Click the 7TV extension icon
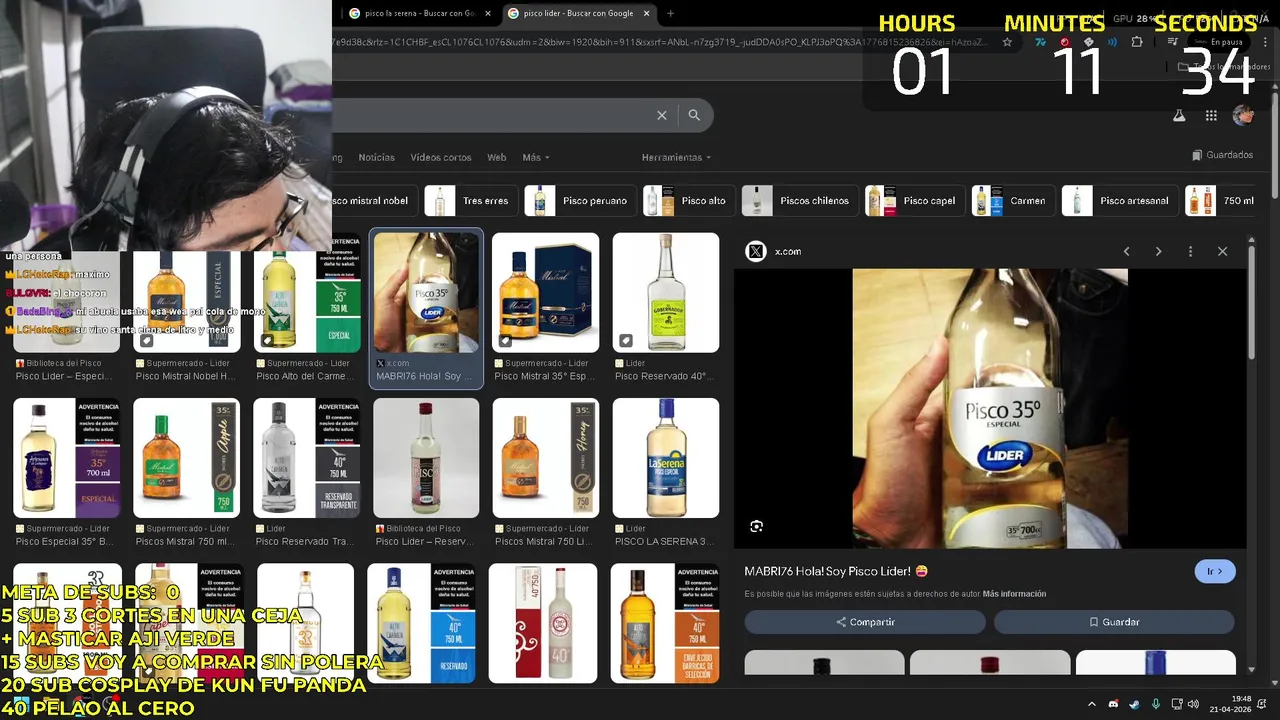Image resolution: width=1280 pixels, height=720 pixels. click(1041, 42)
